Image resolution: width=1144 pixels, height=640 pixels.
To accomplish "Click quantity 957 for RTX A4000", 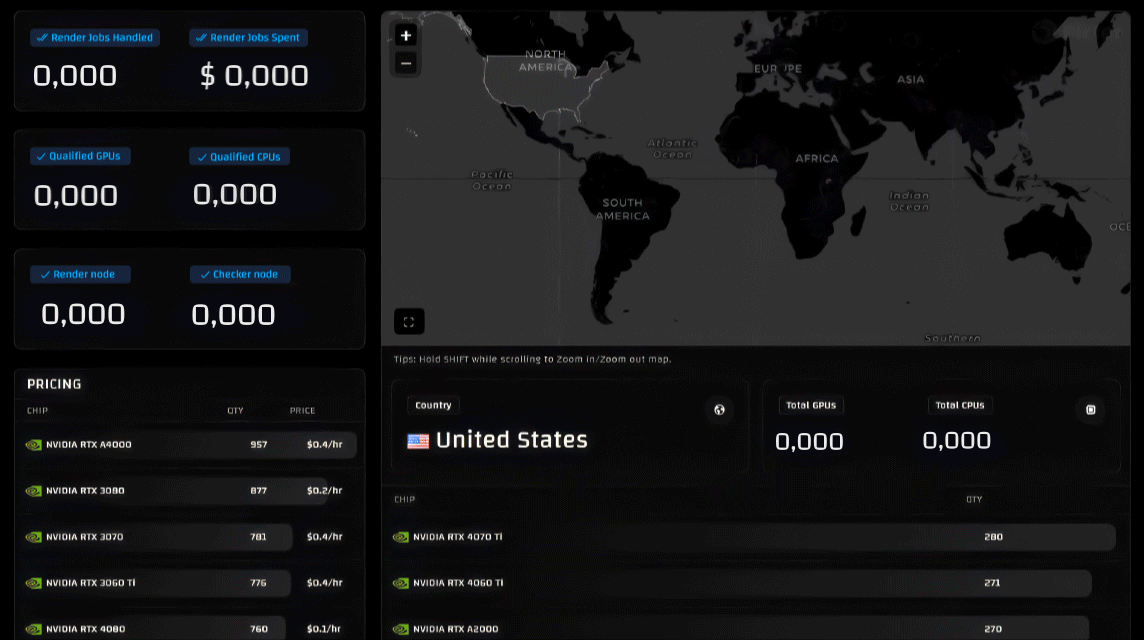I will coord(258,444).
